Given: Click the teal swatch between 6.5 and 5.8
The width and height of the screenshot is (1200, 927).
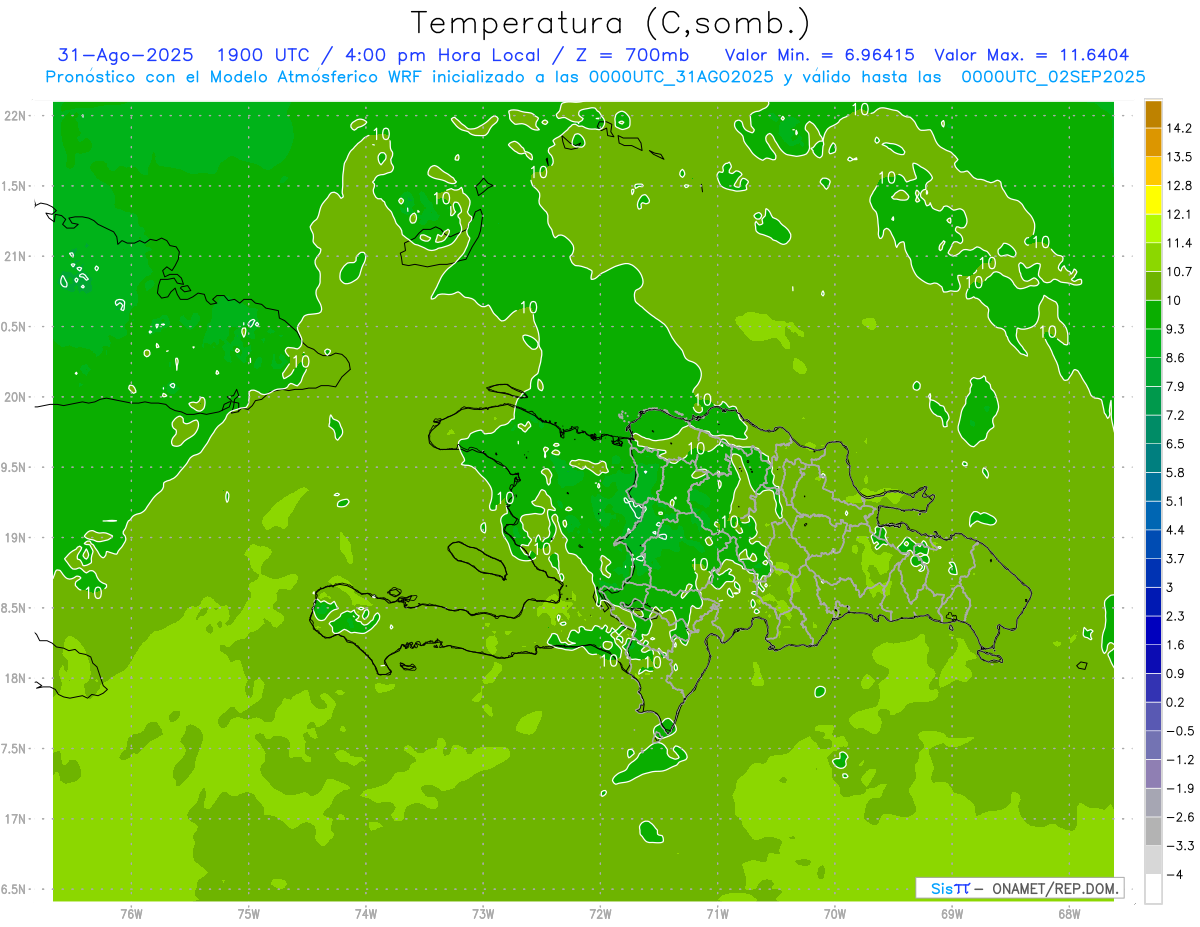Looking at the screenshot, I should (1153, 458).
